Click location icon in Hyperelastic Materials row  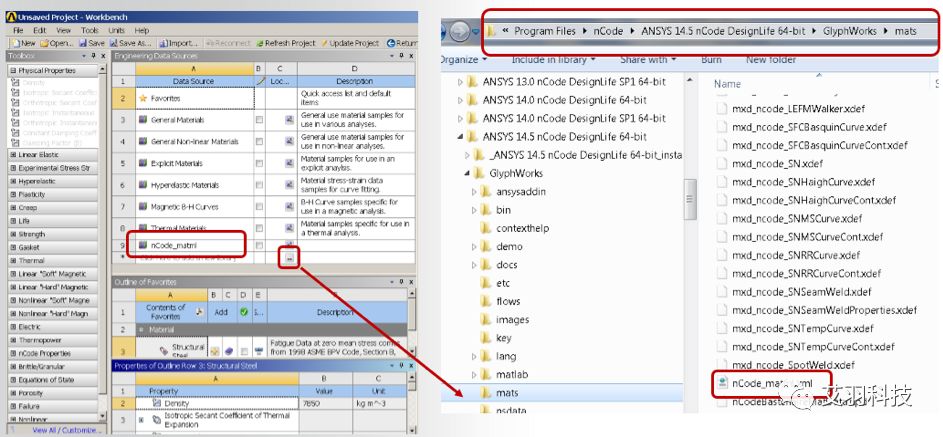[289, 185]
